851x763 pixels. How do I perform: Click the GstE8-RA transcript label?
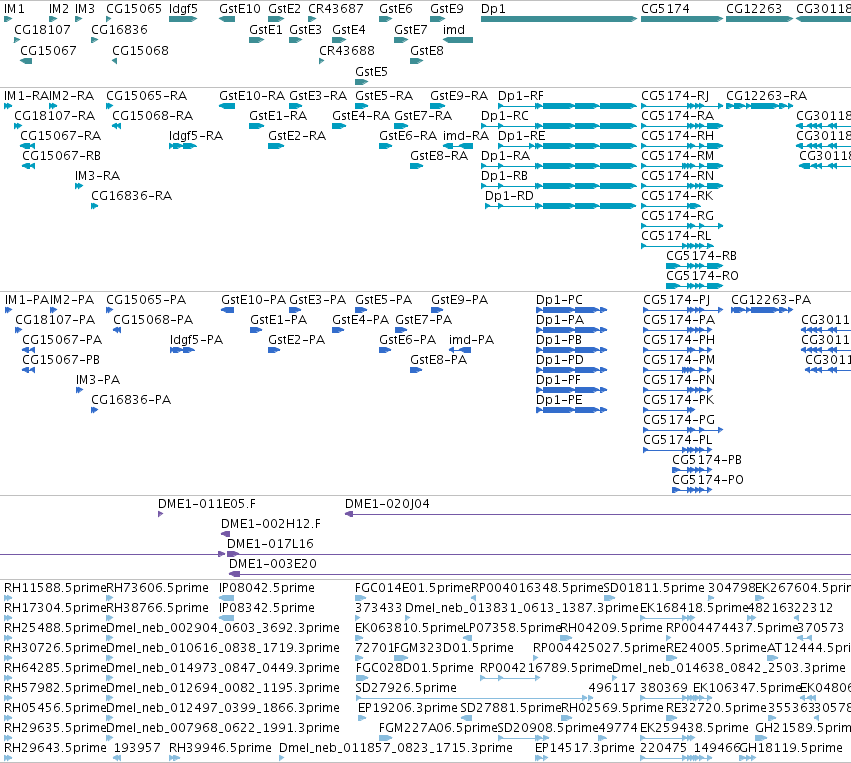coord(439,156)
